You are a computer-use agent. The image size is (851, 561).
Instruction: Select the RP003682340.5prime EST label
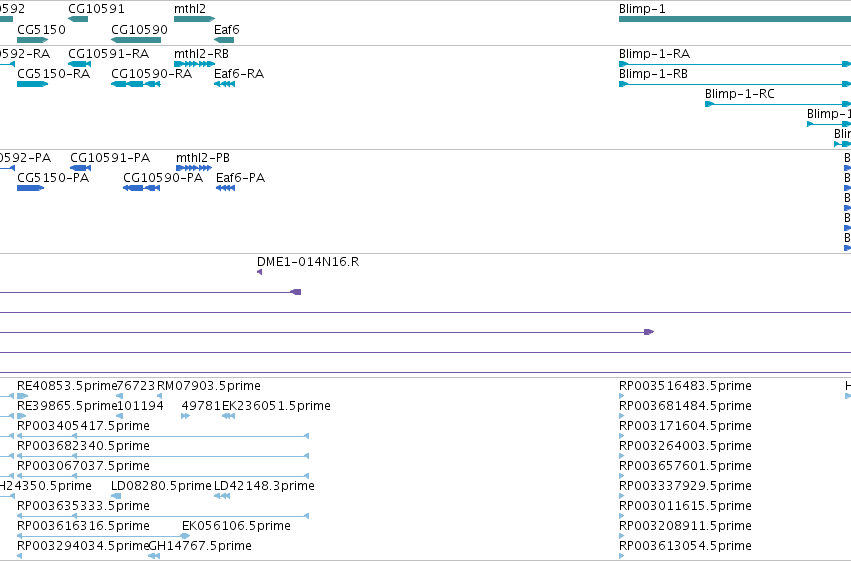(x=84, y=446)
